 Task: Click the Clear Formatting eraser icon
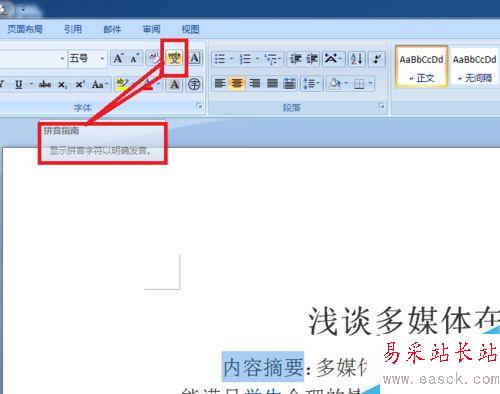coord(154,58)
